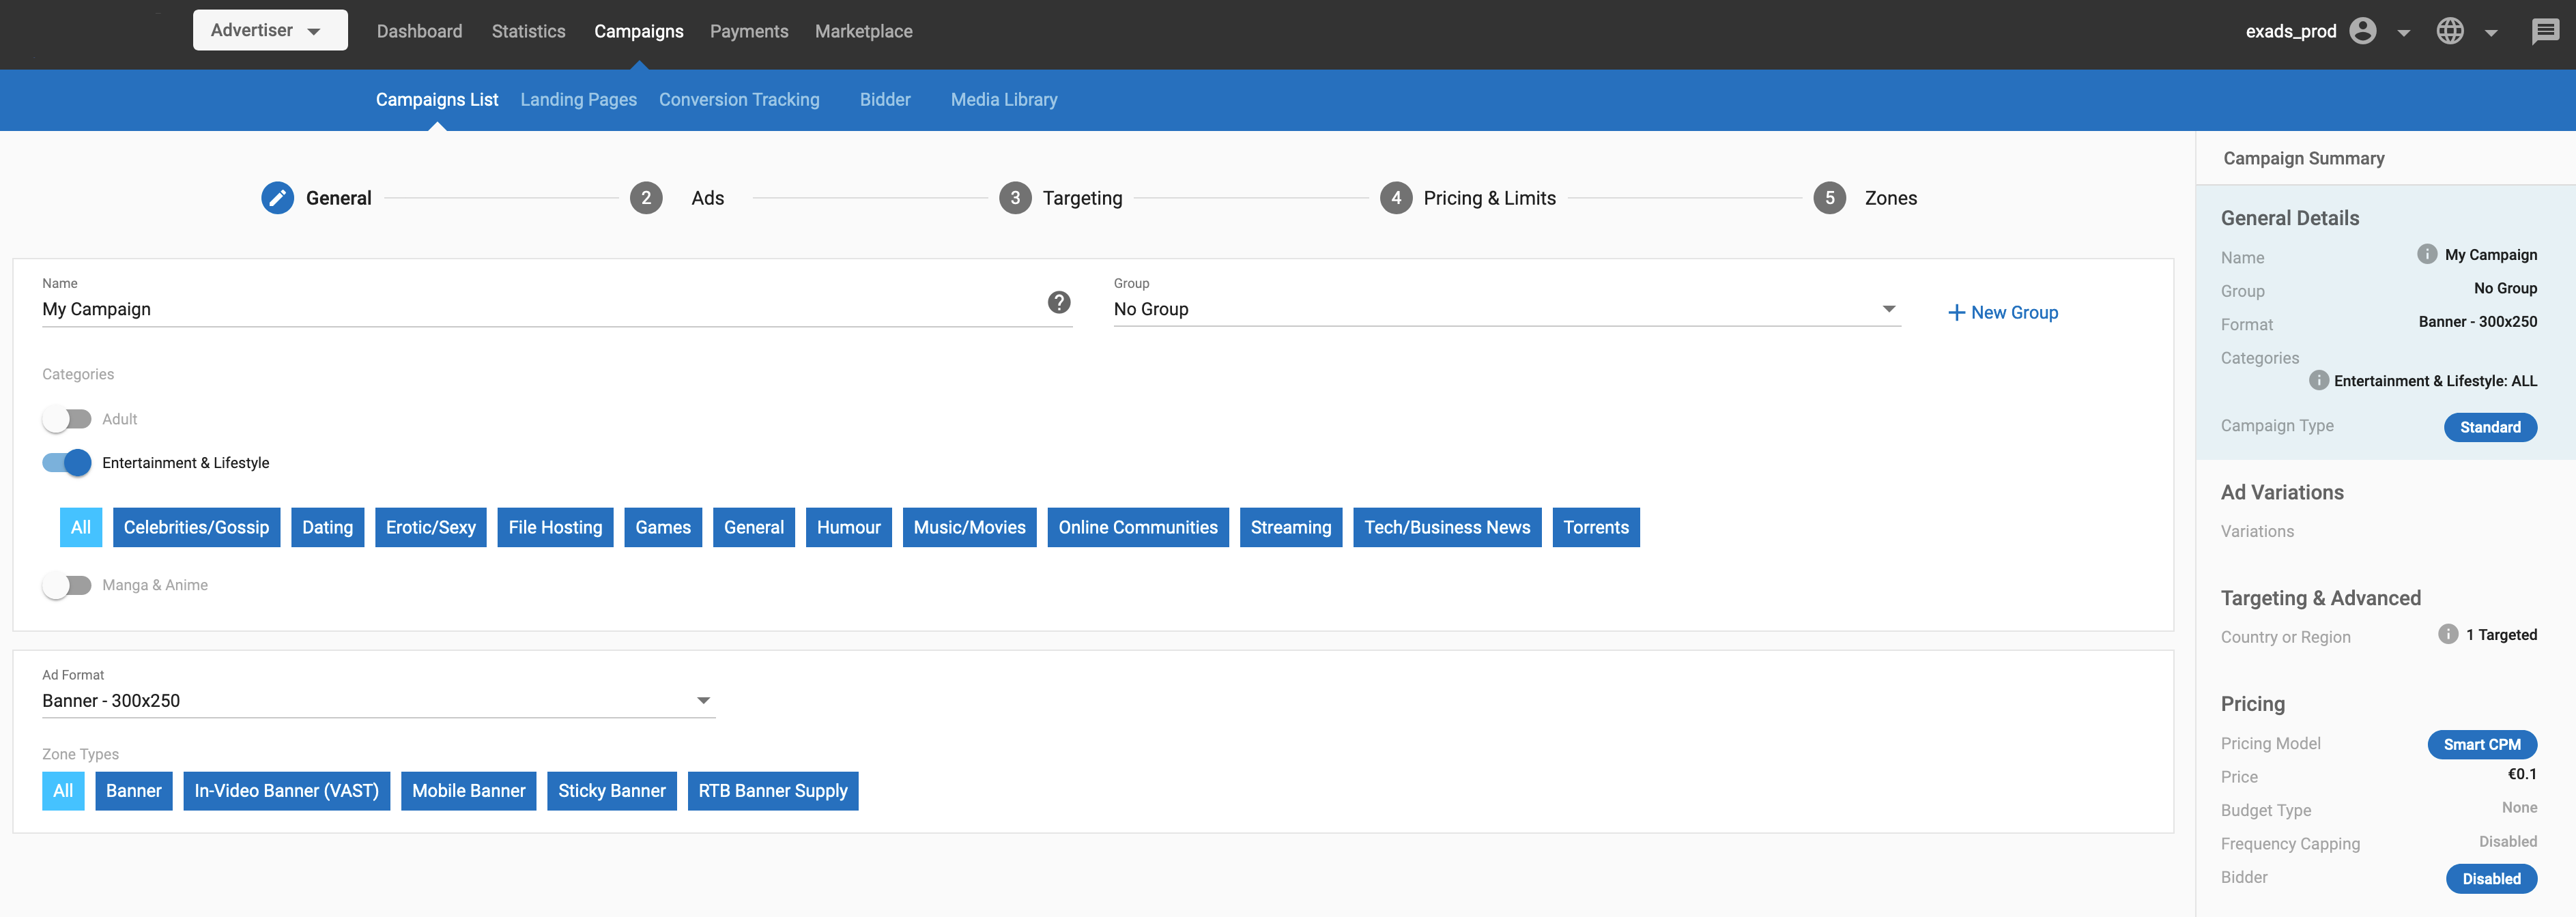Disable Entertainment & Lifestyle toggle
The height and width of the screenshot is (917, 2576).
pyautogui.click(x=67, y=463)
